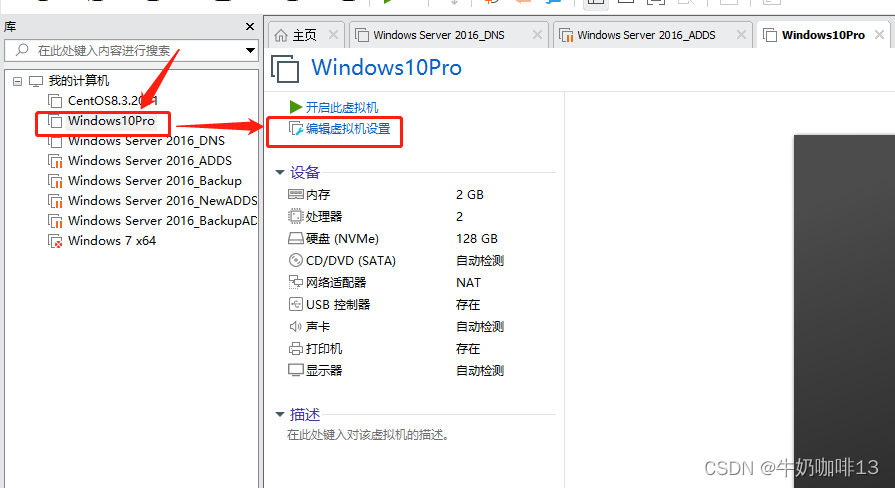Click the 网络适配器 network adapter icon
Viewport: 895px width, 488px height.
tap(296, 282)
